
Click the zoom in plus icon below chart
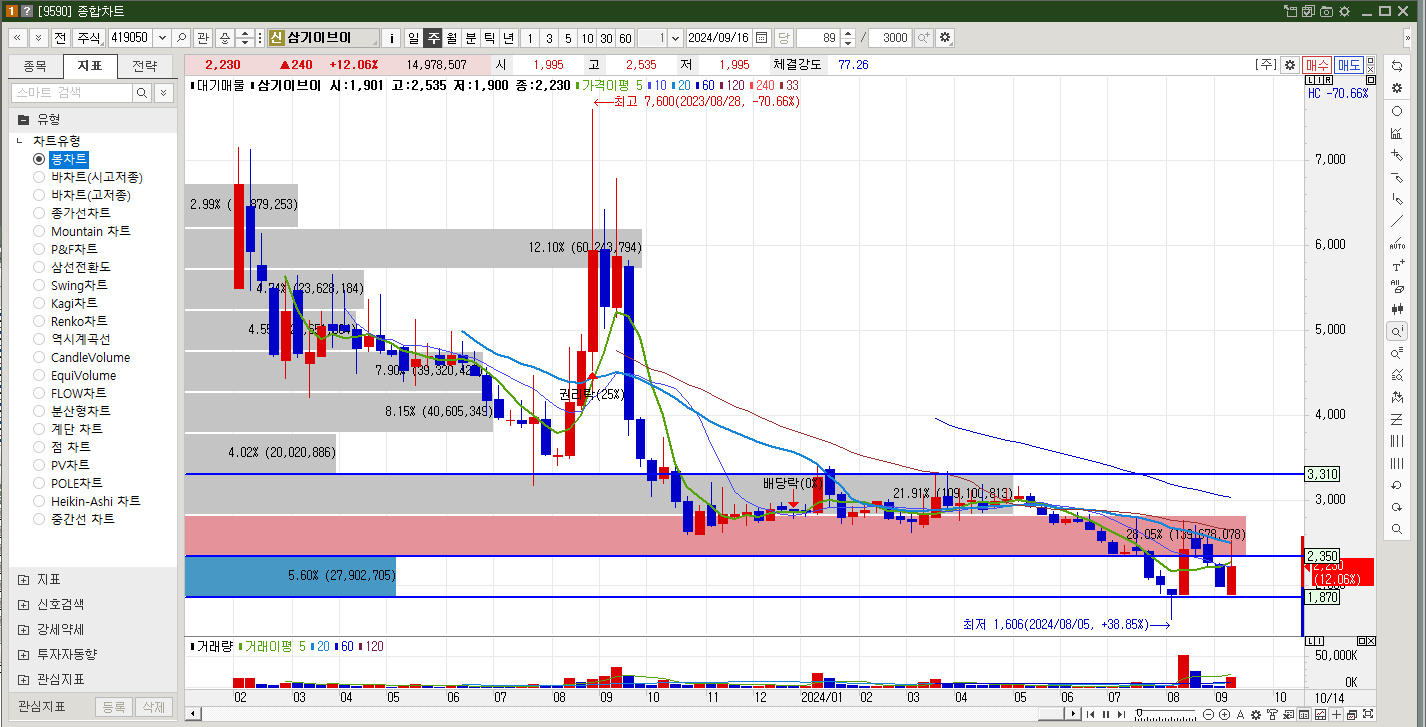(1224, 714)
